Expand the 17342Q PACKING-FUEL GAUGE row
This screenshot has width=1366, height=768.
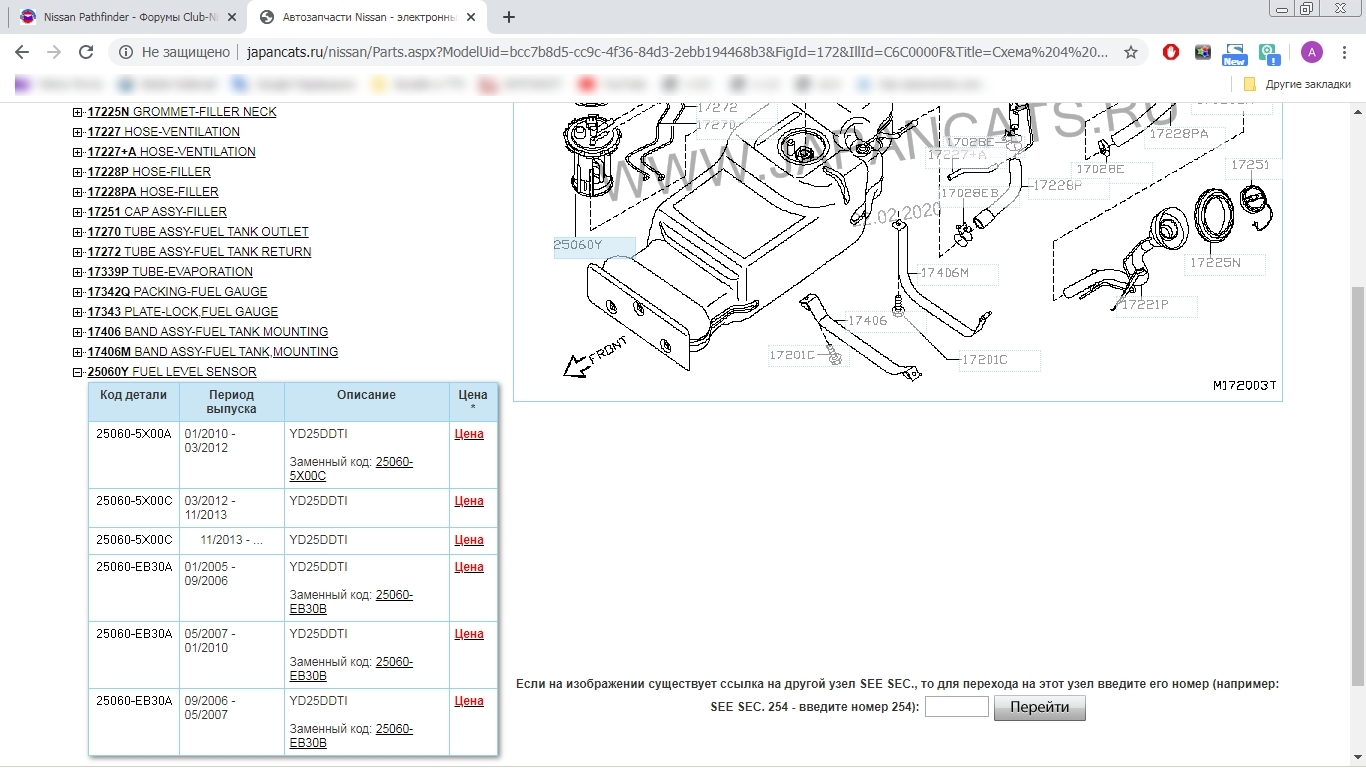coord(78,292)
